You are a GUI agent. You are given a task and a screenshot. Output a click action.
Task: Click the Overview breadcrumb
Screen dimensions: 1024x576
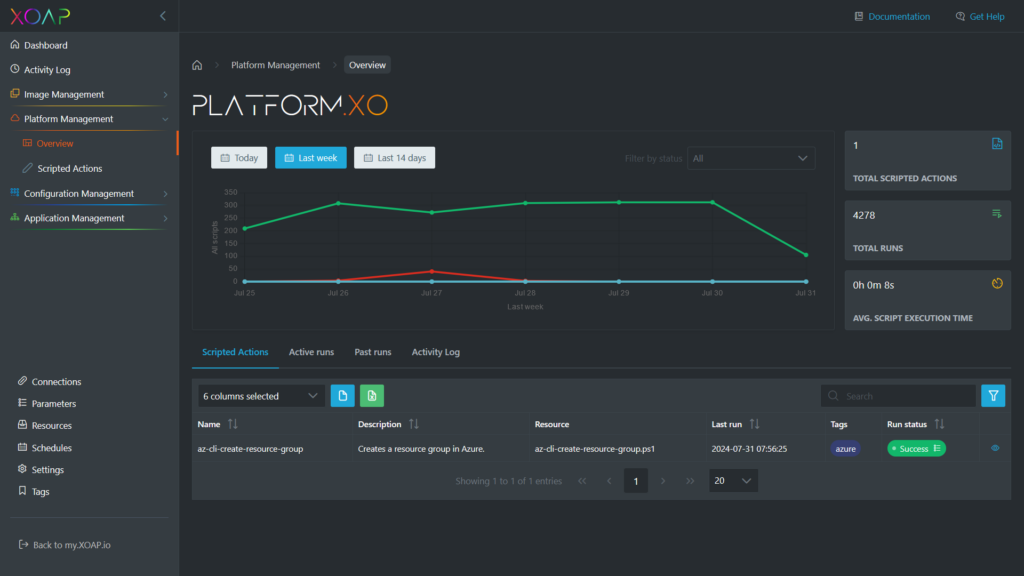pyautogui.click(x=367, y=65)
